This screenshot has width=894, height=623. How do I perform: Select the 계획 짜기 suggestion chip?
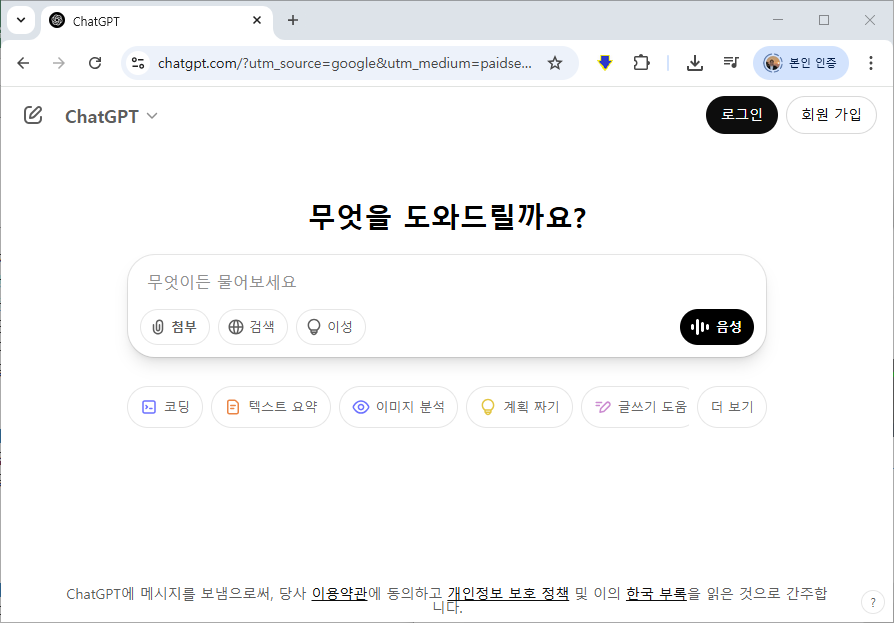[x=519, y=407]
